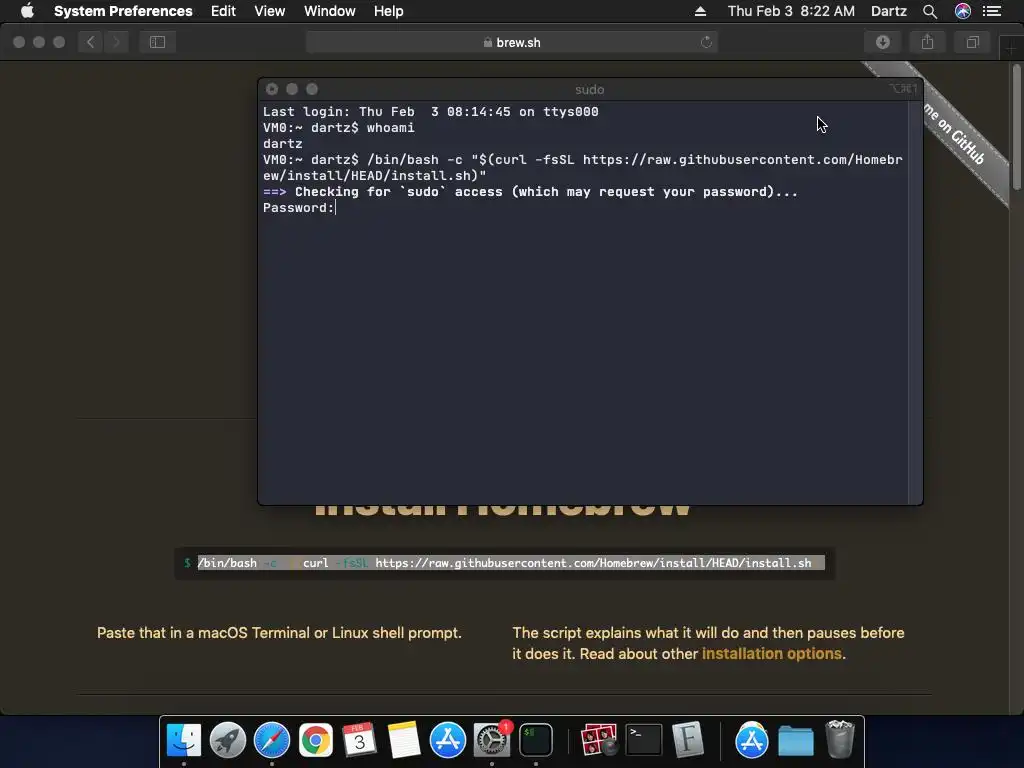Open the App Store dock icon beside Notes
The height and width of the screenshot is (768, 1024).
coord(447,740)
